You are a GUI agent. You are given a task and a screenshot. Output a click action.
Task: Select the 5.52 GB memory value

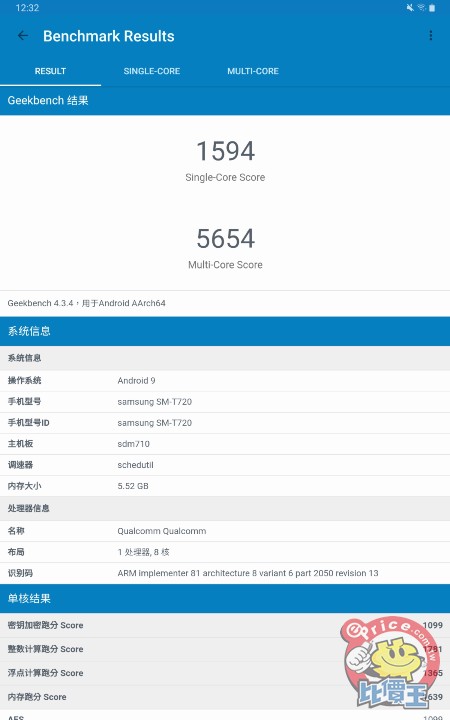[x=133, y=486]
